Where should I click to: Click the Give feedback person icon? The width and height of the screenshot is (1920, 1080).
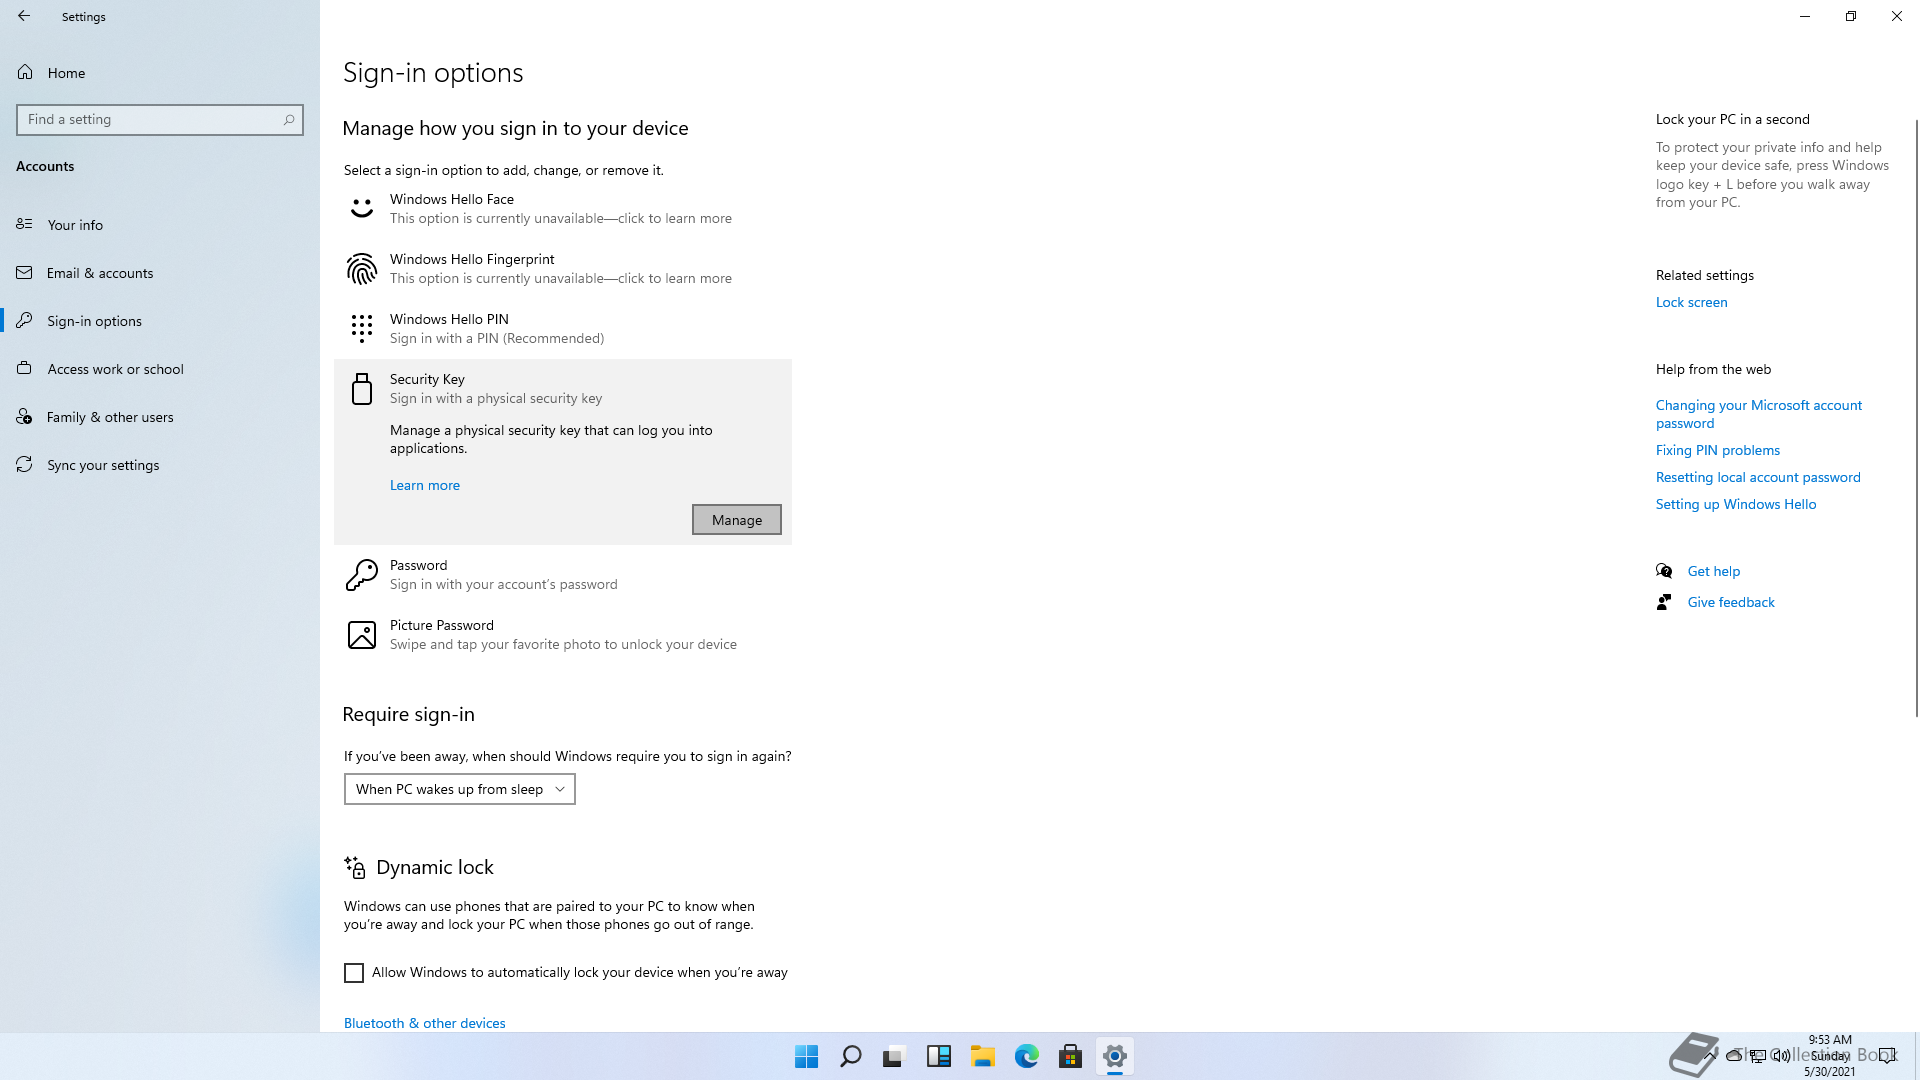[x=1664, y=601]
